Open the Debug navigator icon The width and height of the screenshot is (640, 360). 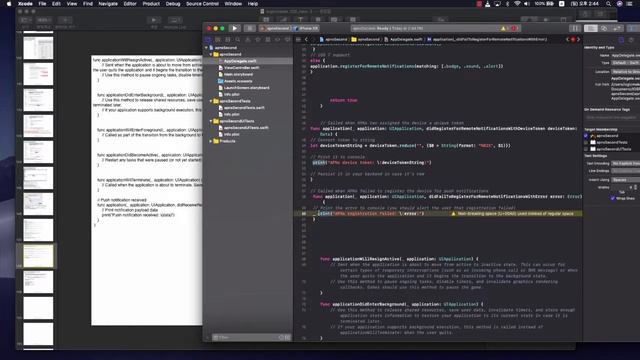(268, 40)
